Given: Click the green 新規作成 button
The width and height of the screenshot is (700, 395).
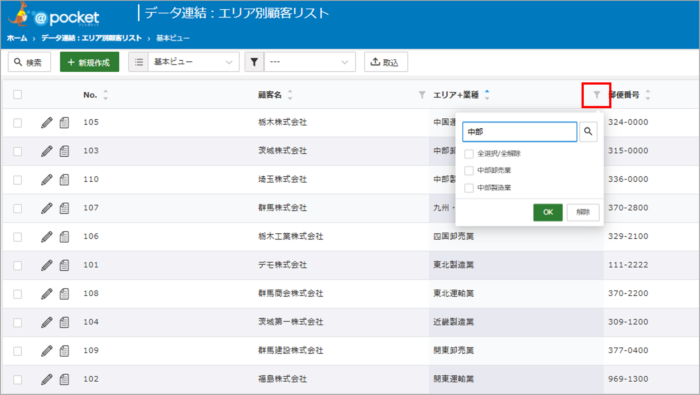Looking at the screenshot, I should click(89, 62).
